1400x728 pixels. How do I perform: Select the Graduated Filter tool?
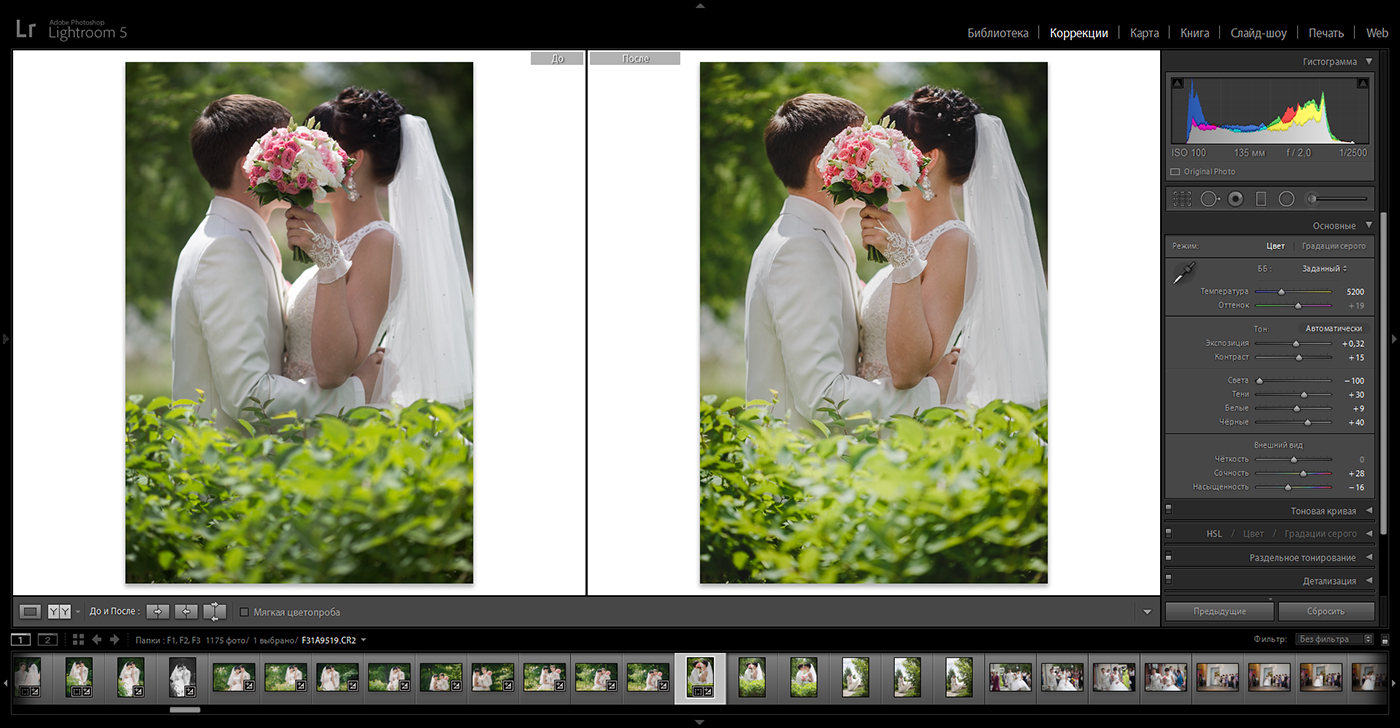pos(1261,199)
